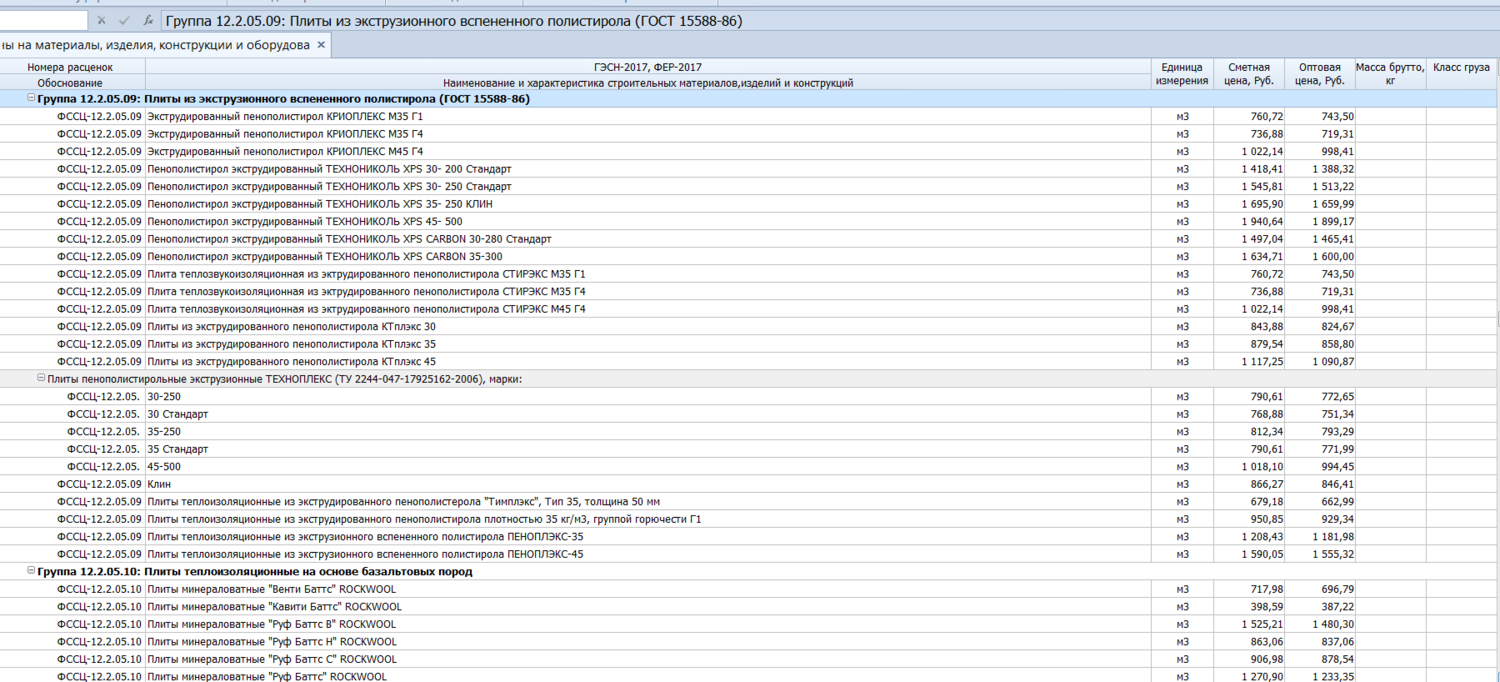Image resolution: width=1500 pixels, height=682 pixels.
Task: Select ТЕХНОНИКОЛЬ XPS 35- 250 КЛИН row
Action: click(320, 204)
